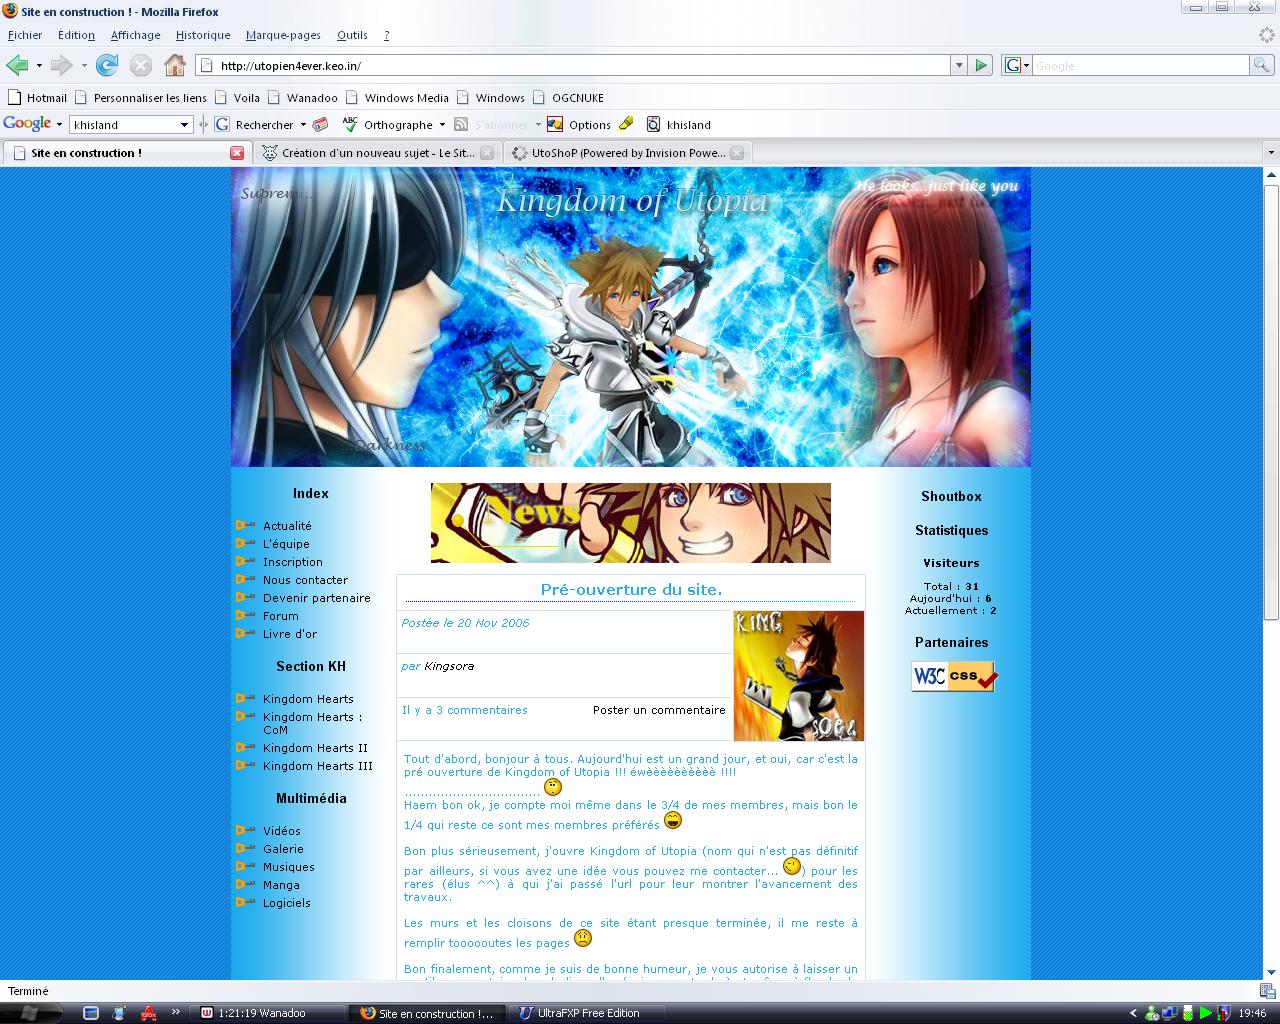This screenshot has height=1024, width=1280.
Task: Go back with the green arrow button
Action: pyautogui.click(x=17, y=65)
